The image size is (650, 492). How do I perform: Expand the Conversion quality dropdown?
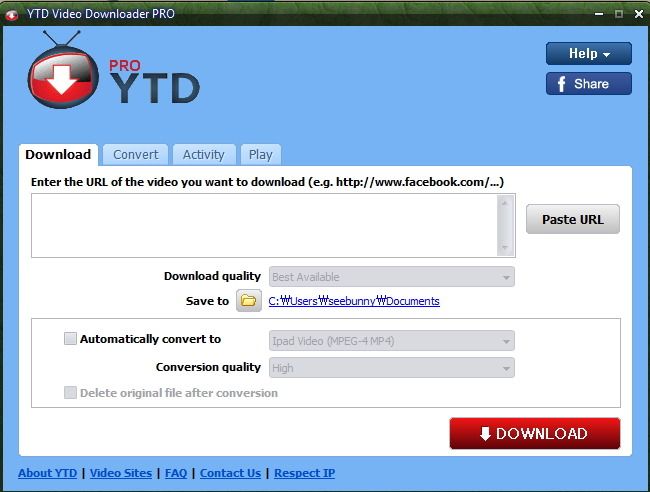click(392, 368)
